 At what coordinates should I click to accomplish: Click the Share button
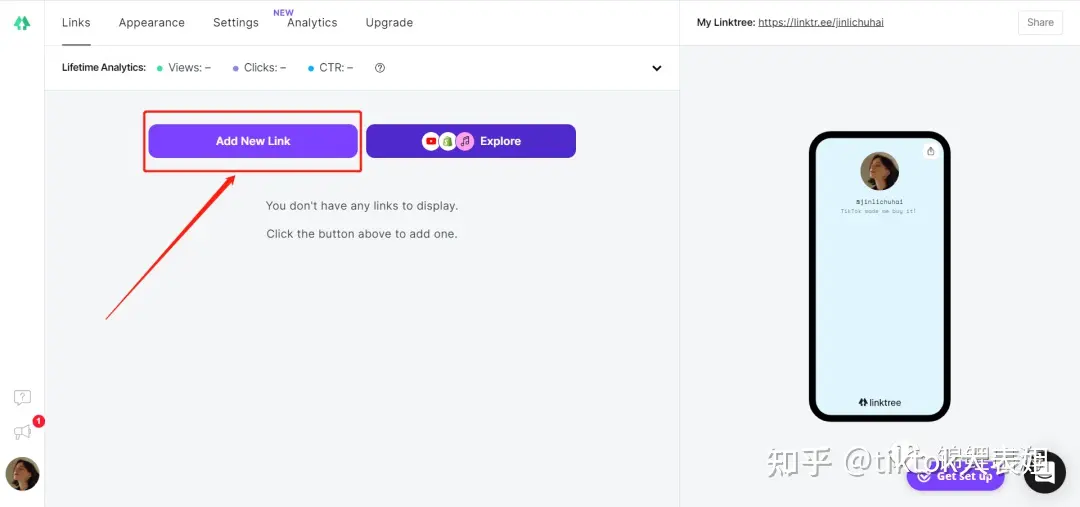tap(1040, 23)
